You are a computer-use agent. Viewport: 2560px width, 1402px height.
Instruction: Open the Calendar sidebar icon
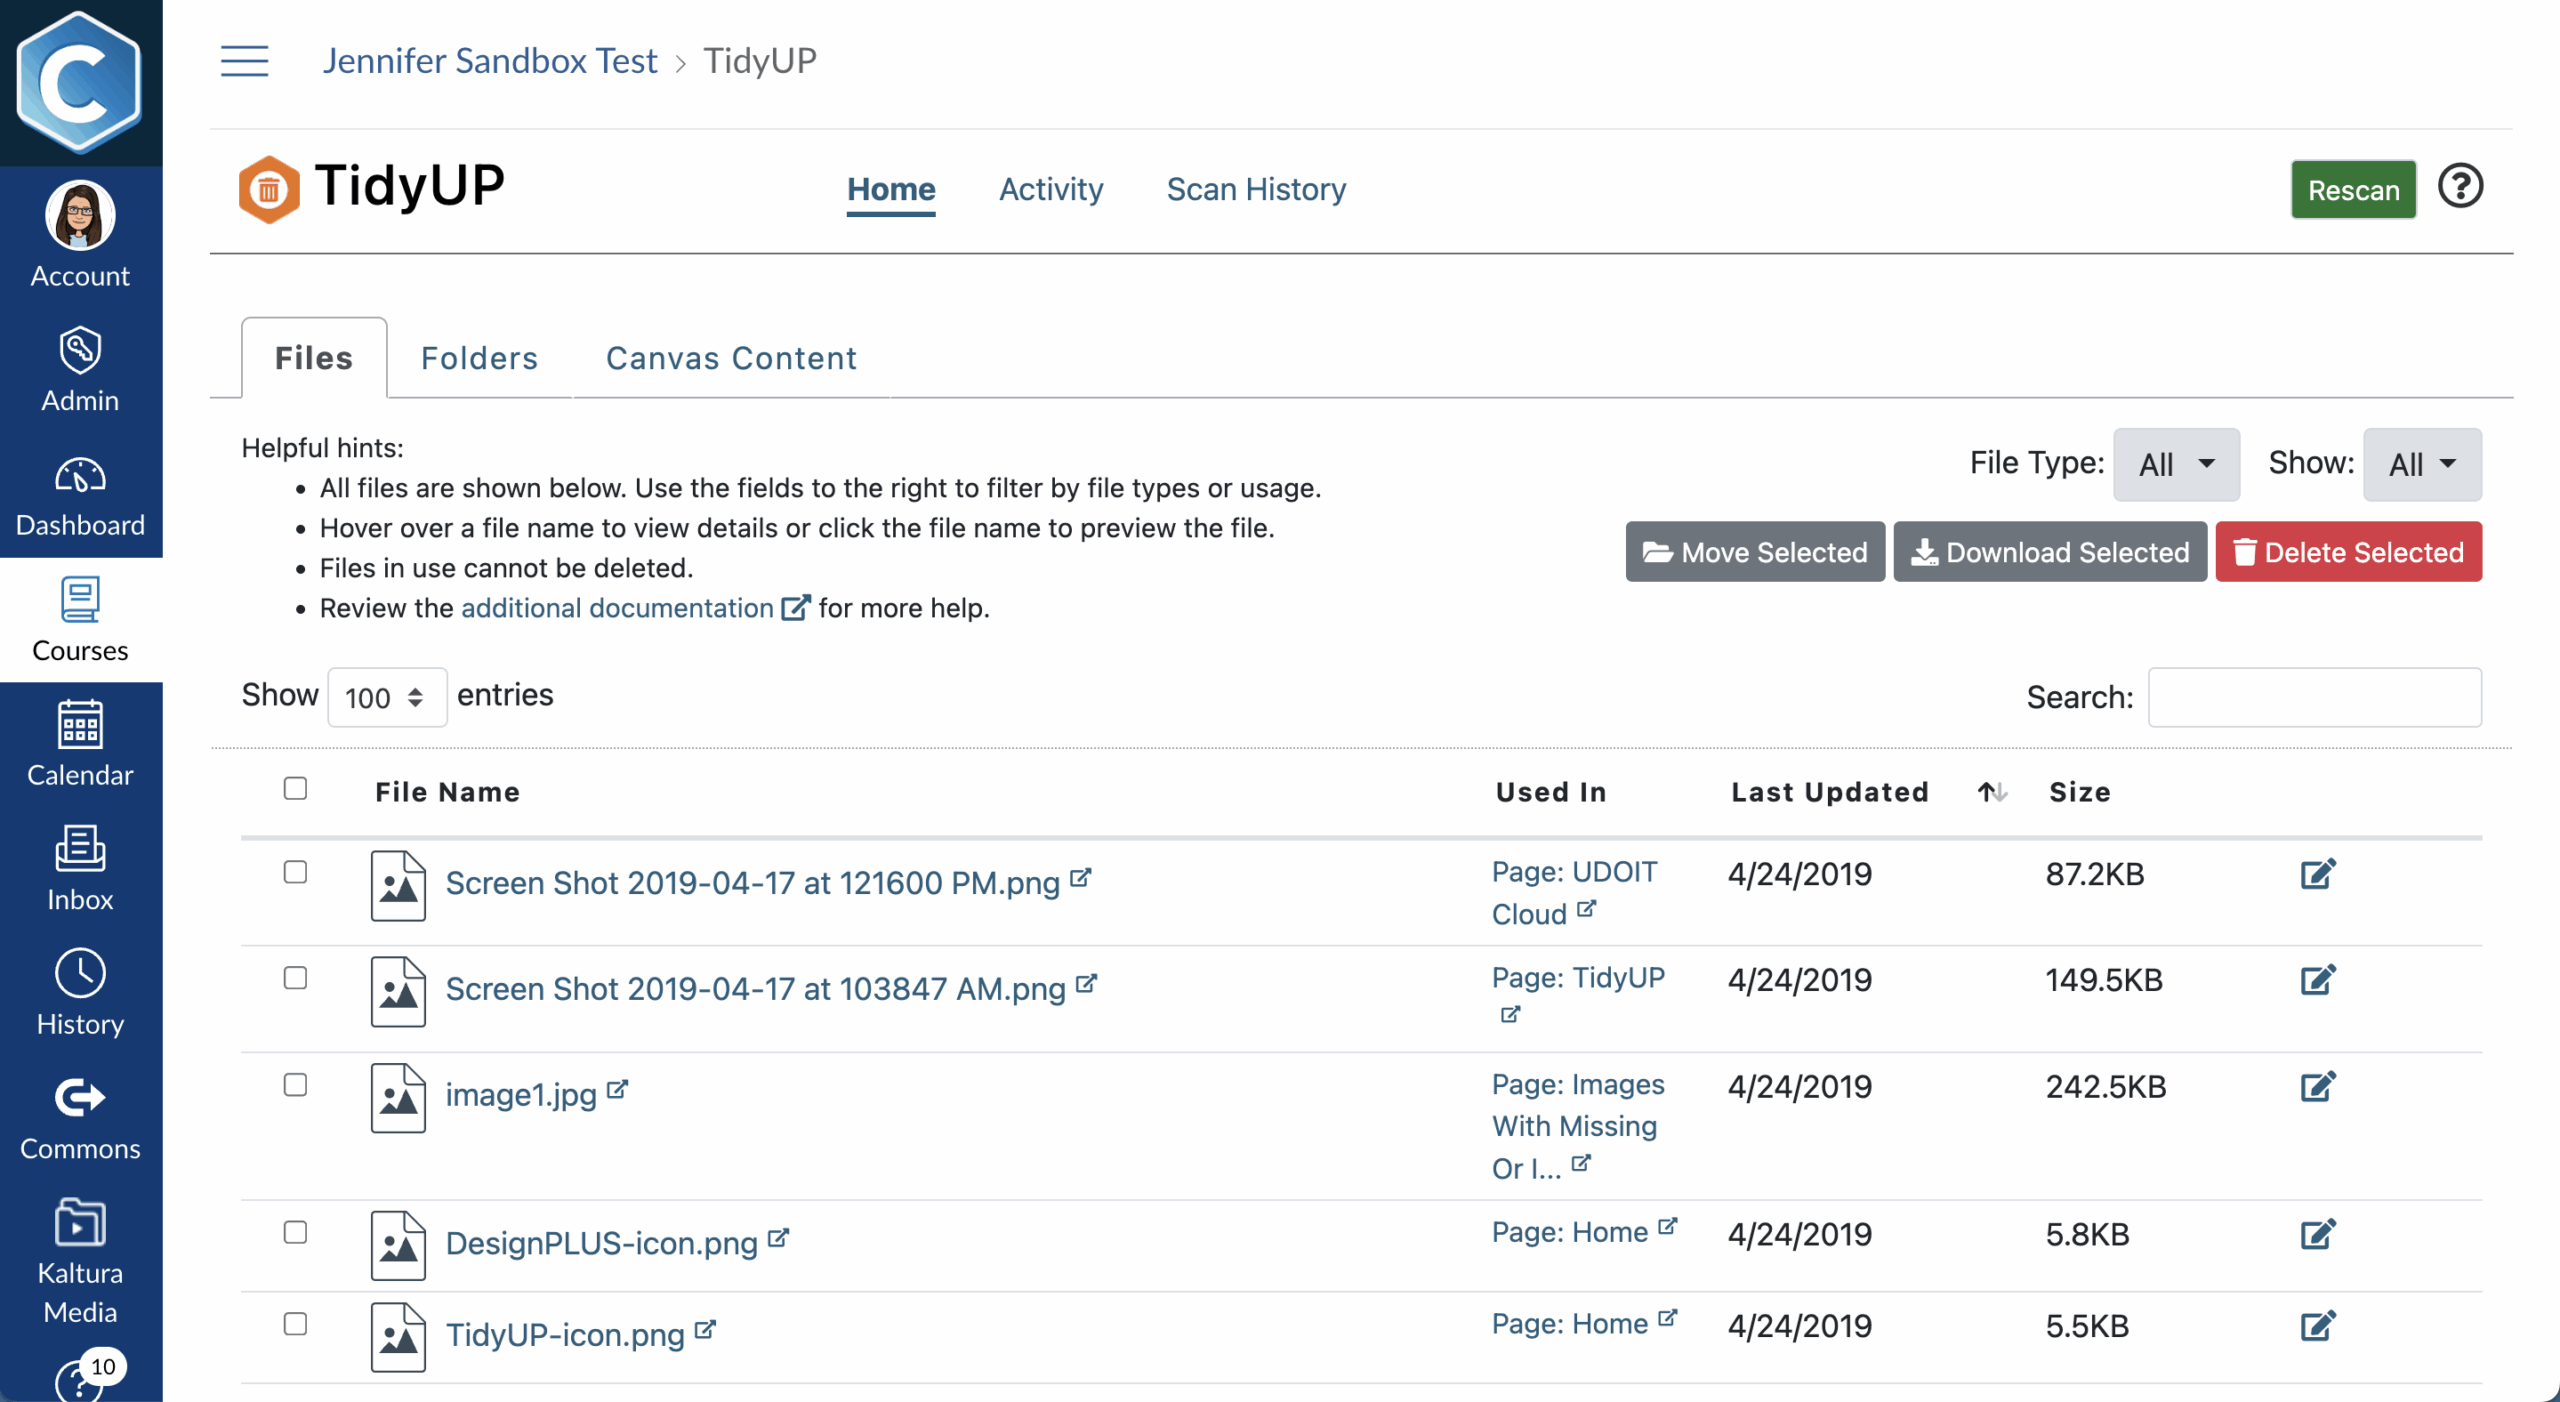80,744
